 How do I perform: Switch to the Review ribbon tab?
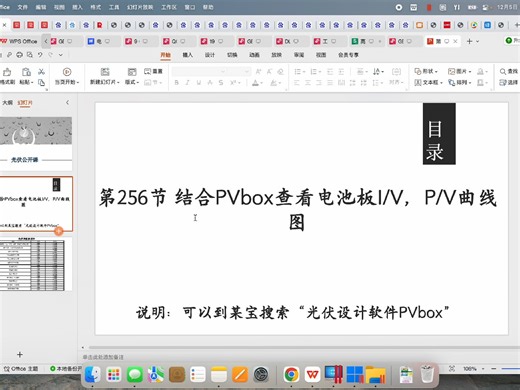click(x=299, y=55)
